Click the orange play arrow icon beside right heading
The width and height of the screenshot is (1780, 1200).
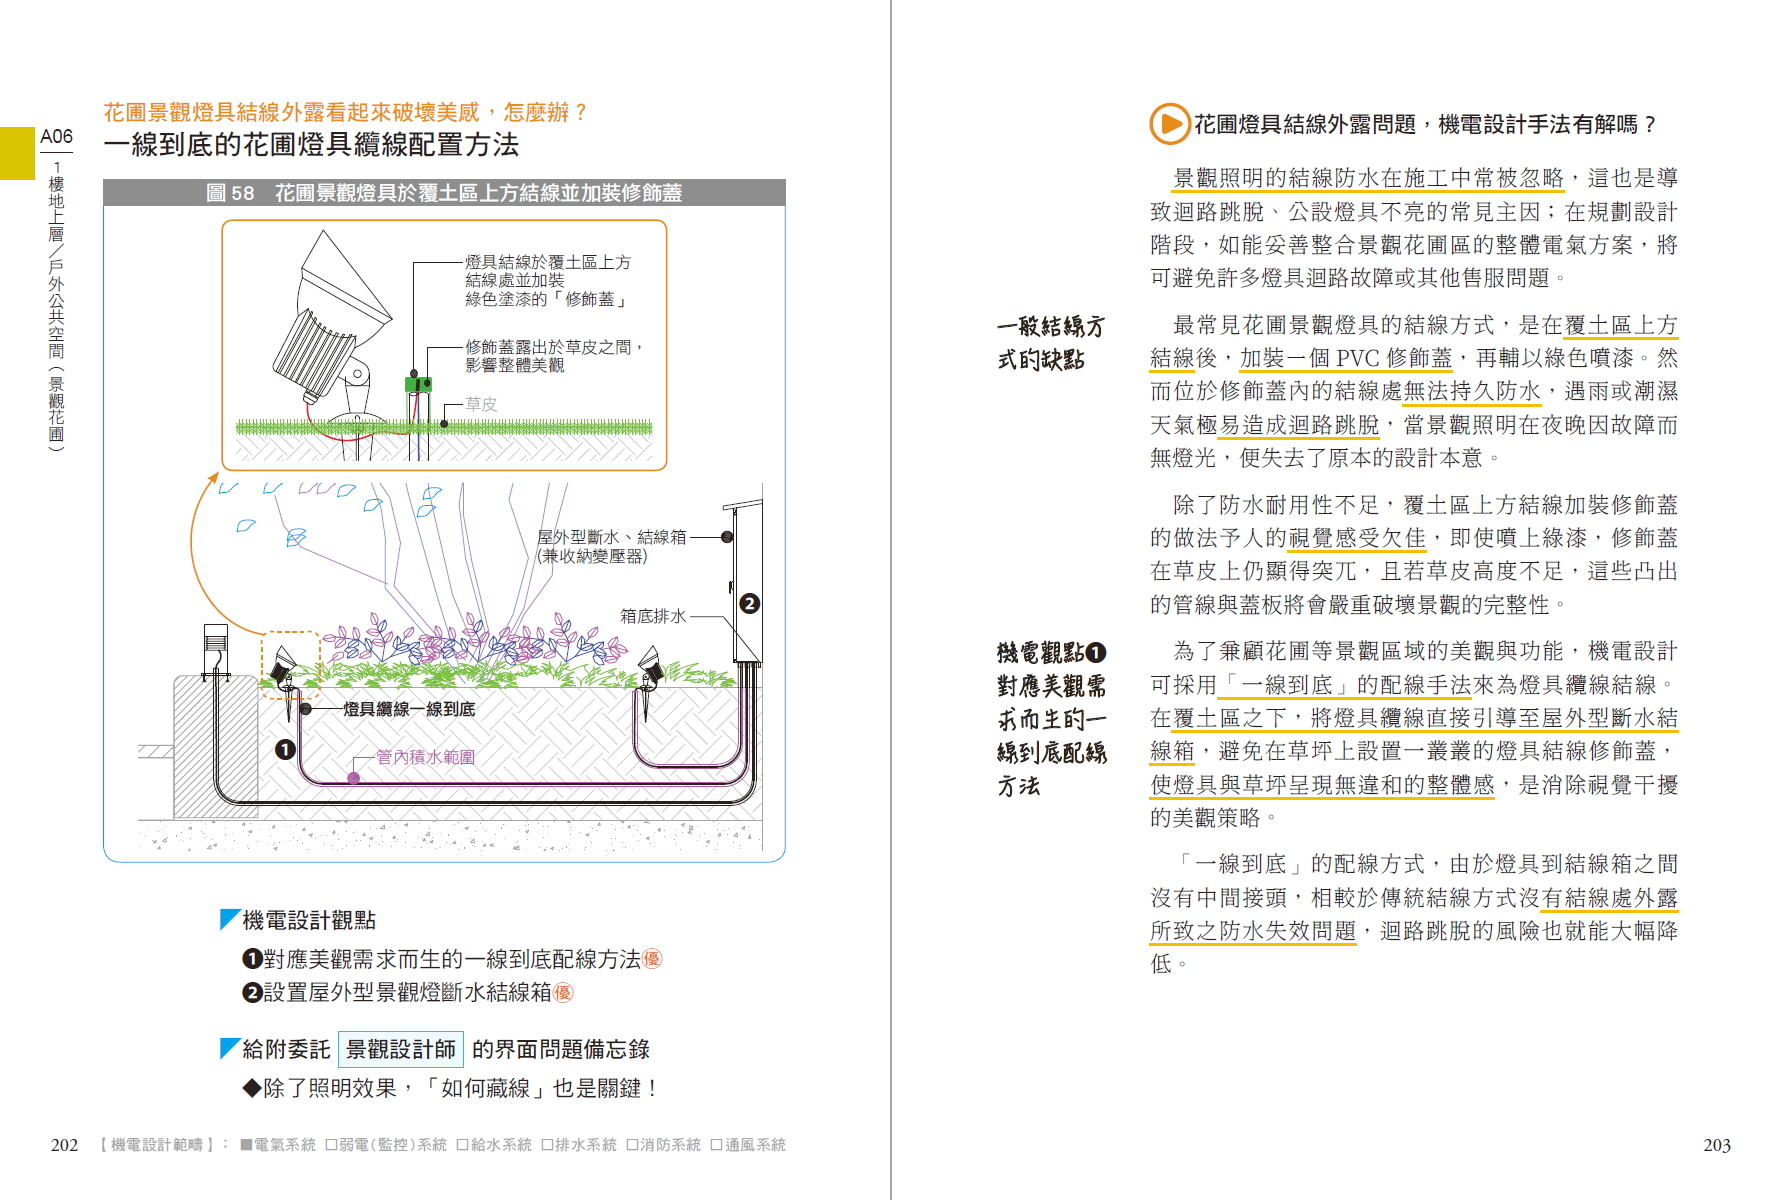click(x=1168, y=125)
